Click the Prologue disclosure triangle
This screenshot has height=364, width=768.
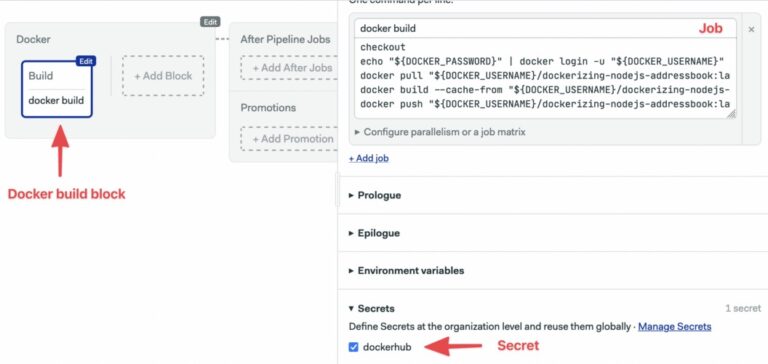coord(351,195)
